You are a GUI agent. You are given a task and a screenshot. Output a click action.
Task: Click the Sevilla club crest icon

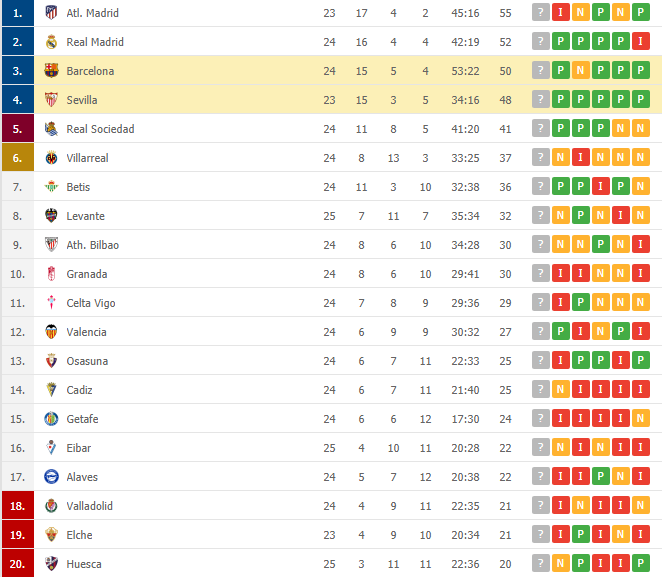pos(51,100)
